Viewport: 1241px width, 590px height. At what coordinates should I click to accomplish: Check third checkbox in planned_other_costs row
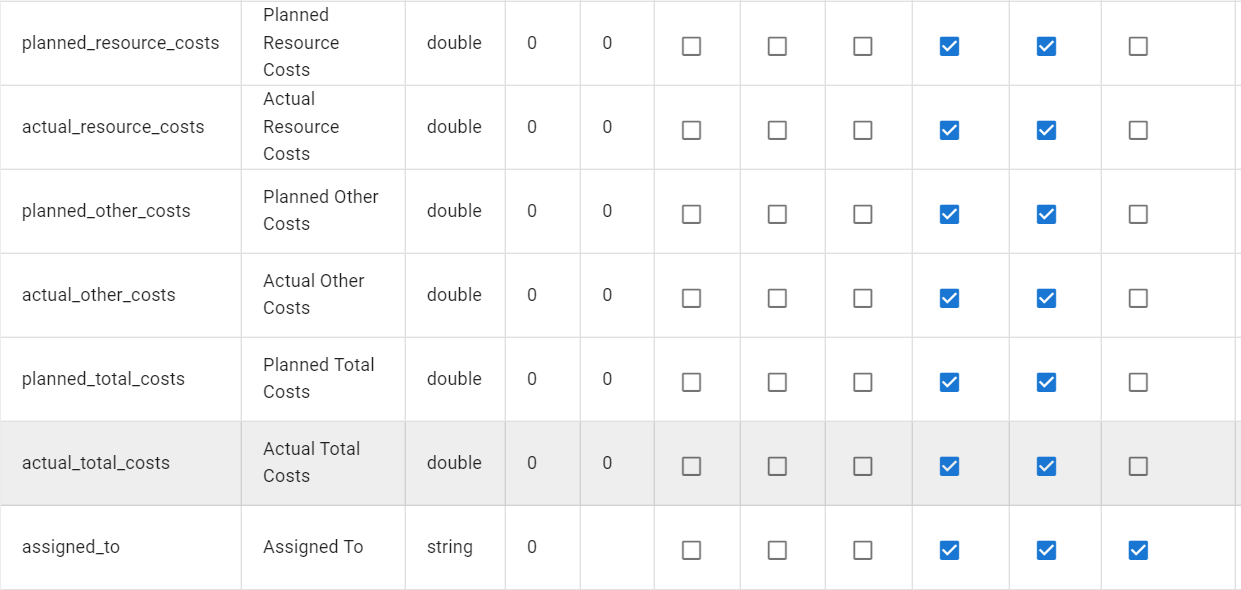pyautogui.click(x=863, y=214)
